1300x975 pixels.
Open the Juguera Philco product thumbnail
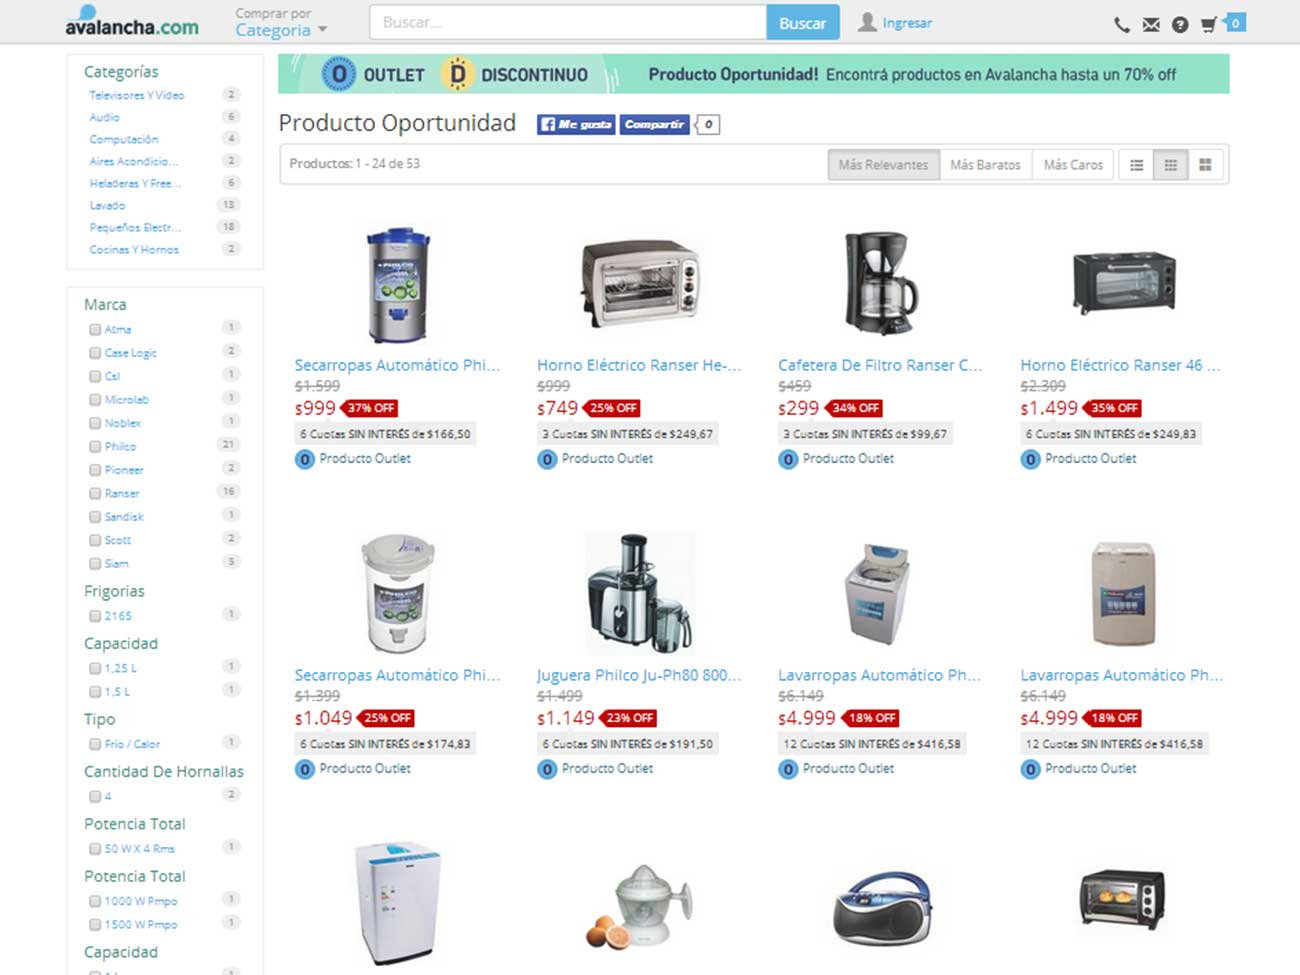coord(640,593)
